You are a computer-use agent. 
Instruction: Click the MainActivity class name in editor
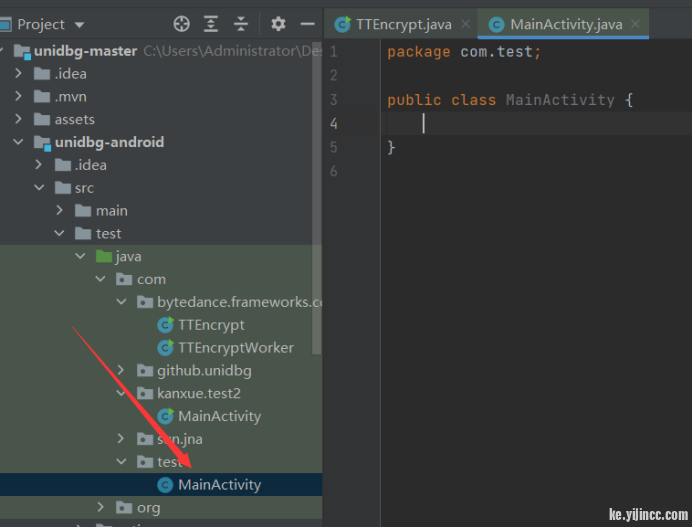[560, 100]
